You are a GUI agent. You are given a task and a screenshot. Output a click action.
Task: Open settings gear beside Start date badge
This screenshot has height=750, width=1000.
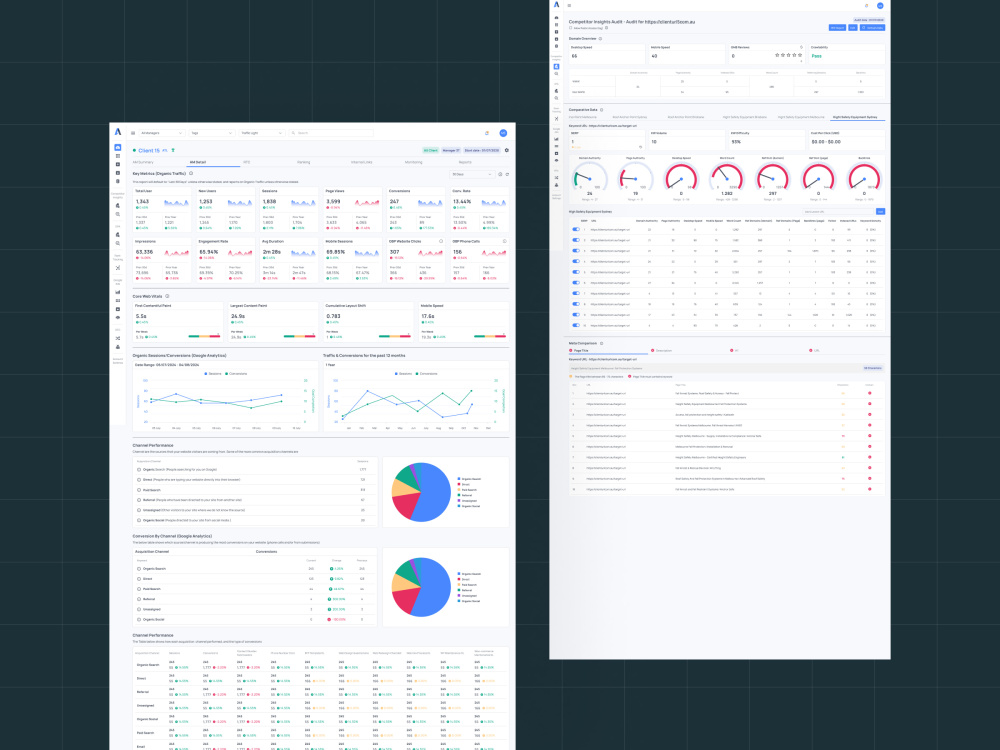pos(506,151)
